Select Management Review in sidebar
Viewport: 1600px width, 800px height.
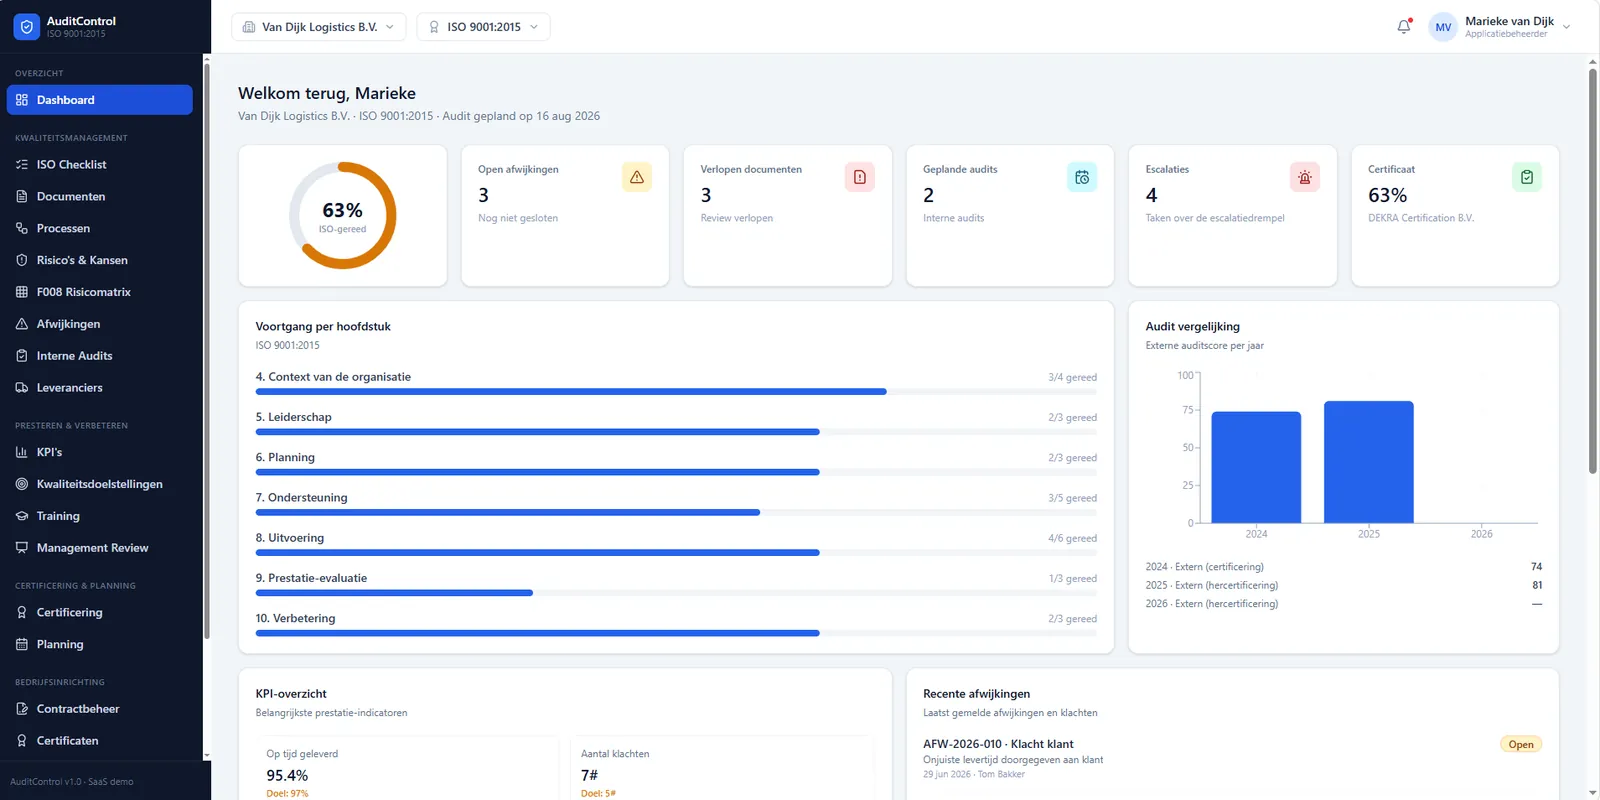click(x=99, y=548)
